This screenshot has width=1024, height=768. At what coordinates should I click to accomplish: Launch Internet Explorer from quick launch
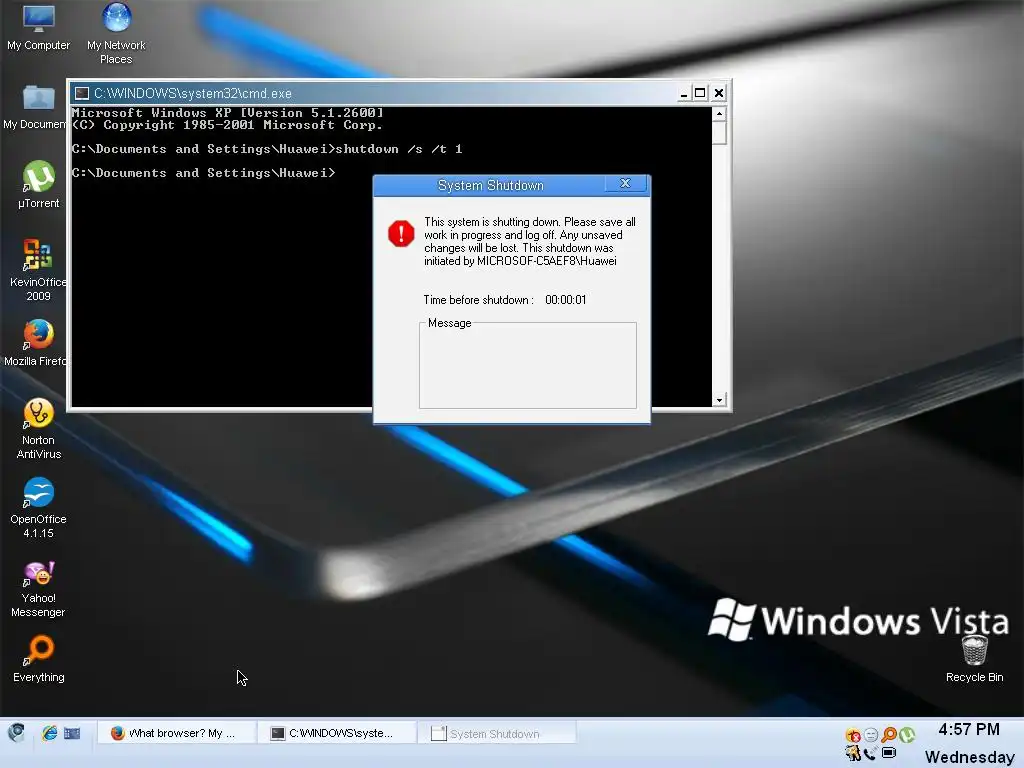pos(50,733)
